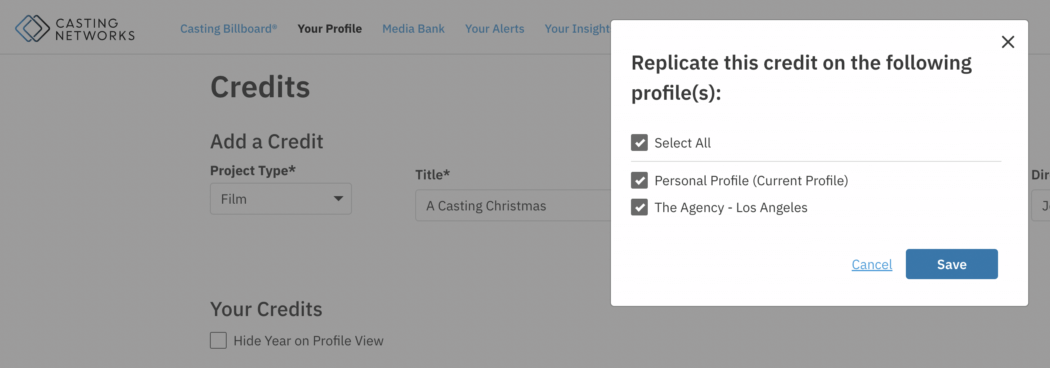The width and height of the screenshot is (1050, 368).
Task: Click the Casting Networks logo
Action: pyautogui.click(x=74, y=29)
